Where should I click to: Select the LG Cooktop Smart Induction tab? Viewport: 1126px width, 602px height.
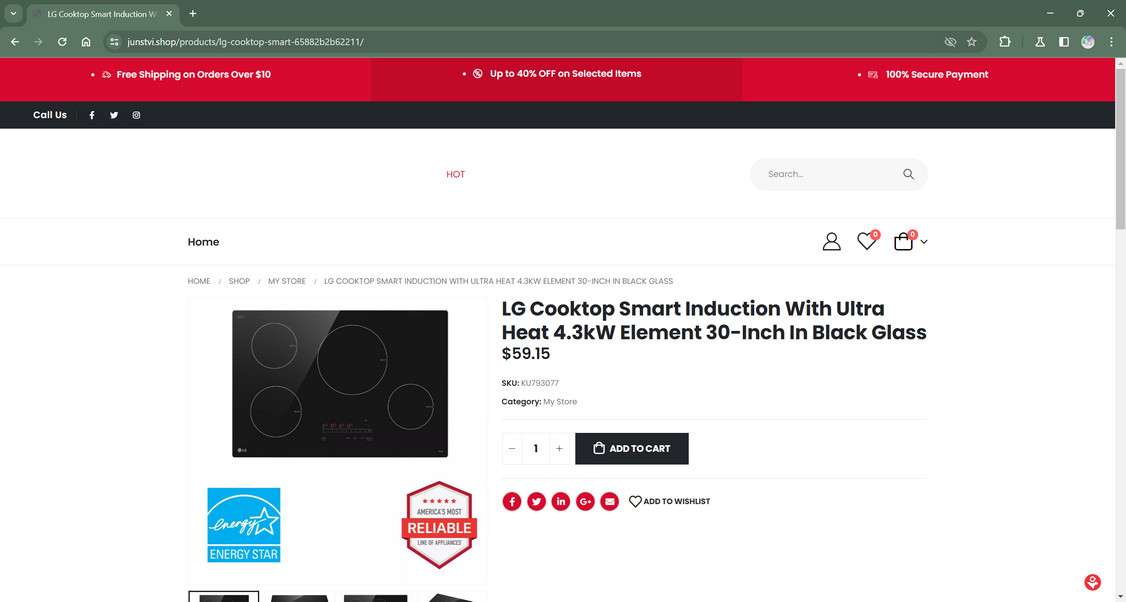(x=101, y=14)
